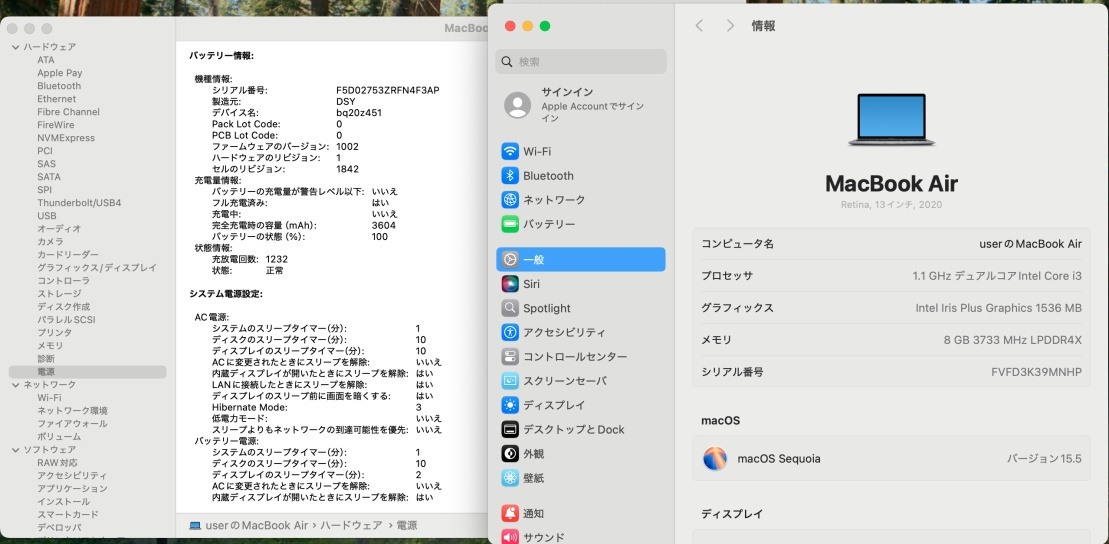This screenshot has height=544, width=1109.
Task: Click the macOS Sequoia logo icon
Action: coord(715,458)
